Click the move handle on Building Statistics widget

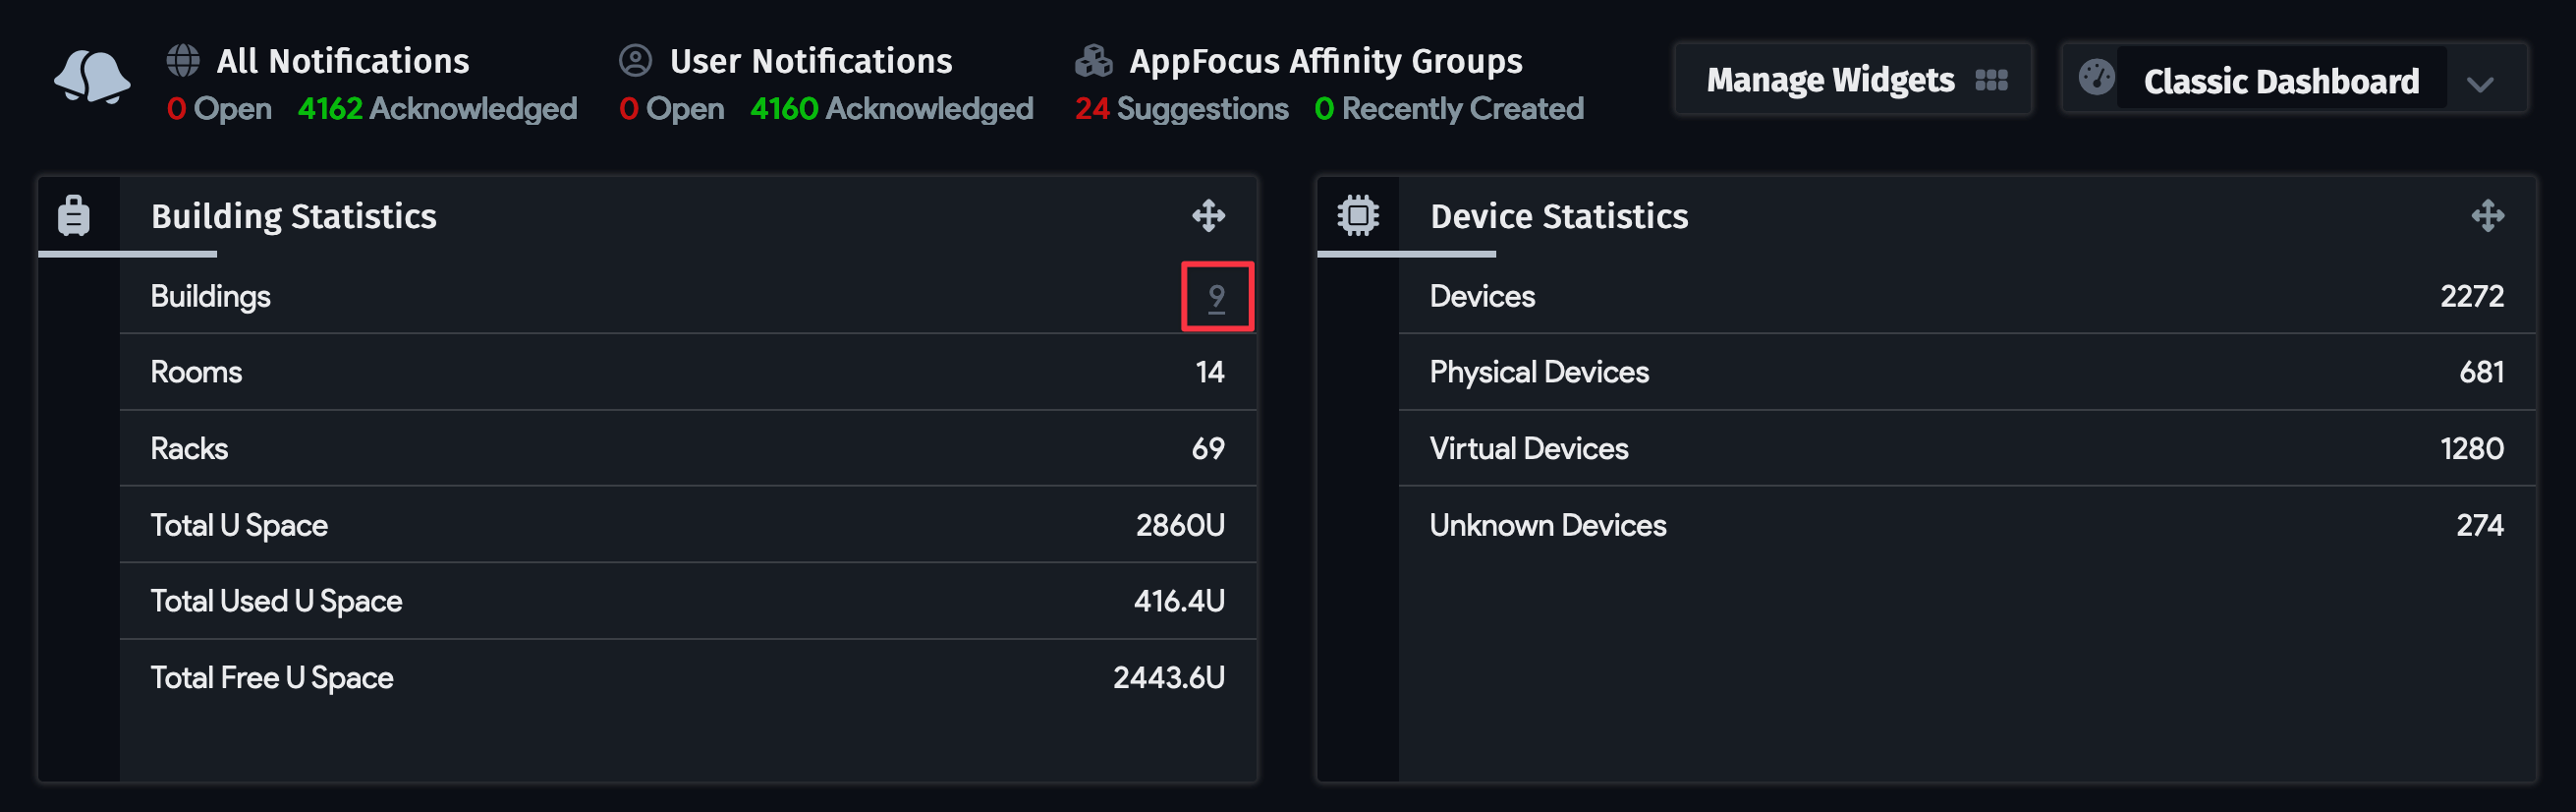pos(1210,215)
